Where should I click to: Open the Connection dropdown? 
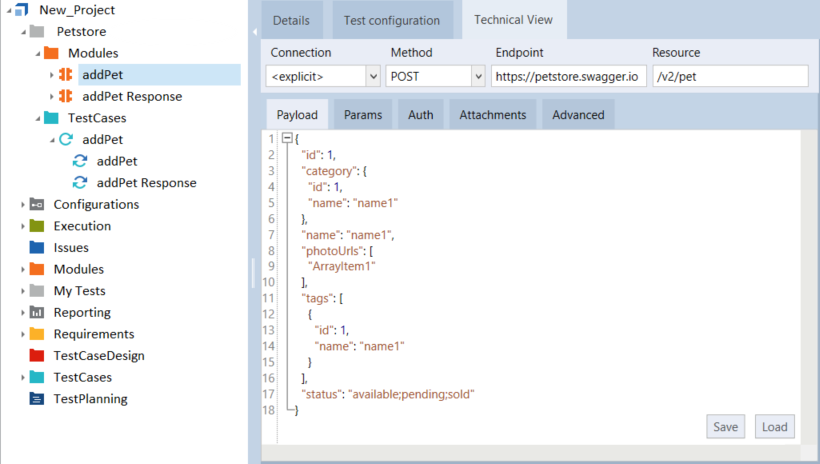[x=373, y=76]
